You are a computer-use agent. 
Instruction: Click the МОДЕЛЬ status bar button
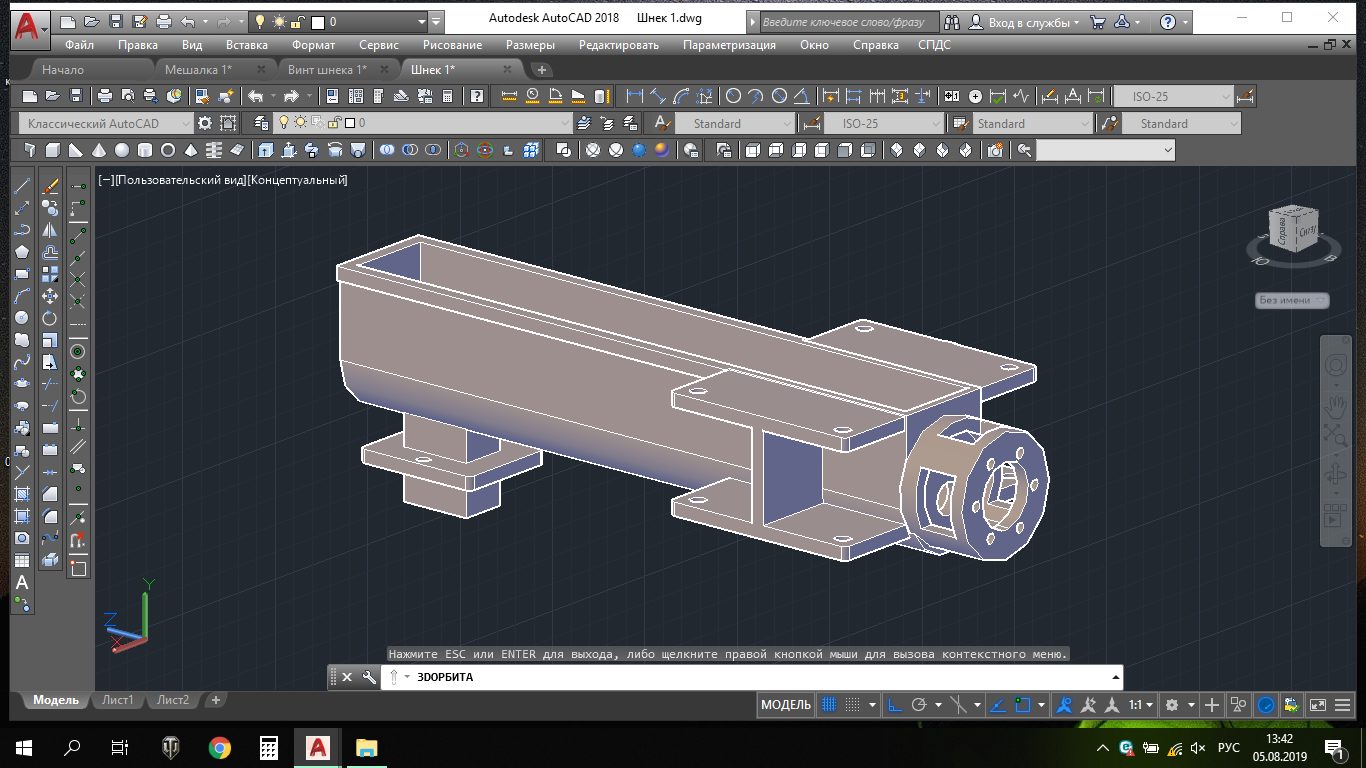[x=786, y=705]
